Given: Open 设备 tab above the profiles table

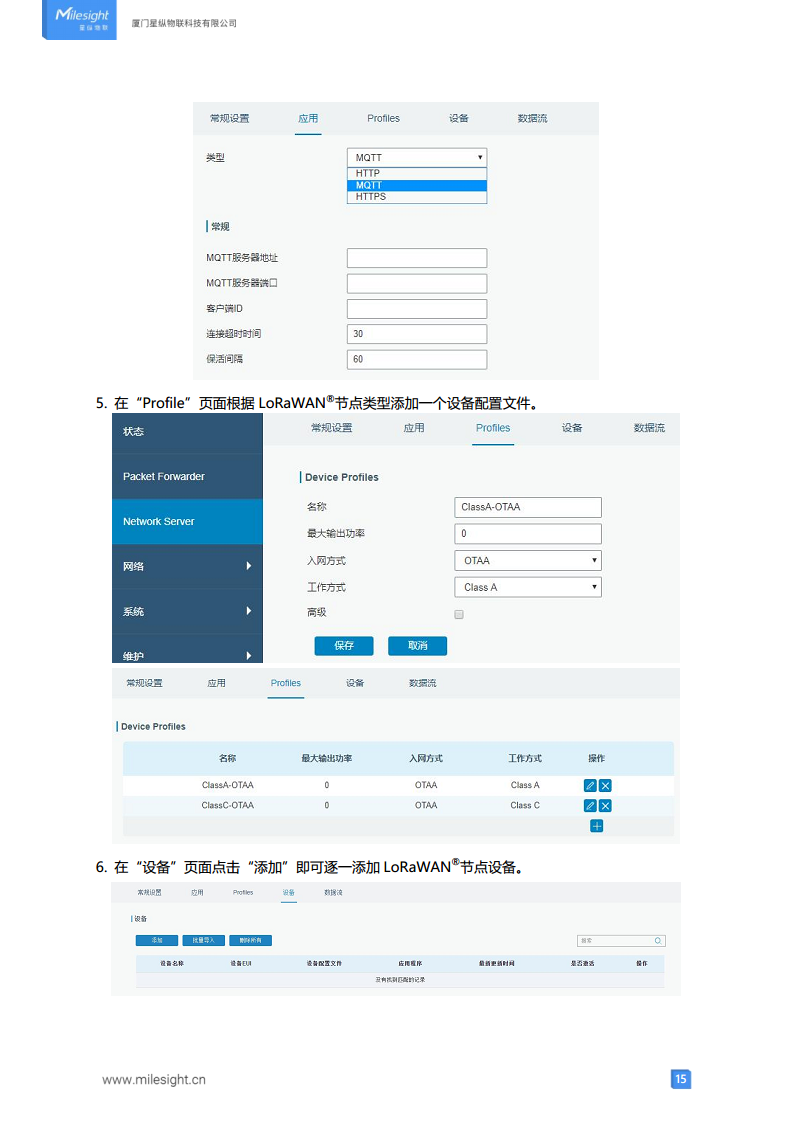Looking at the screenshot, I should [x=355, y=683].
